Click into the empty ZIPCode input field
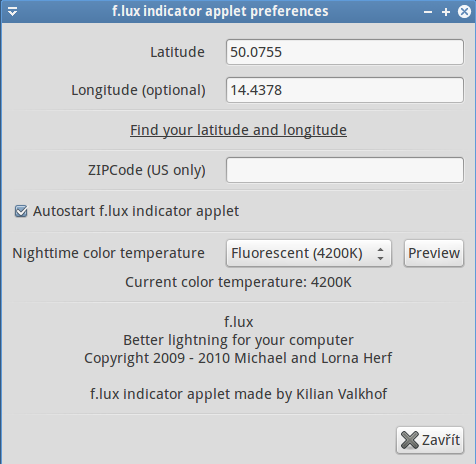 (345, 170)
